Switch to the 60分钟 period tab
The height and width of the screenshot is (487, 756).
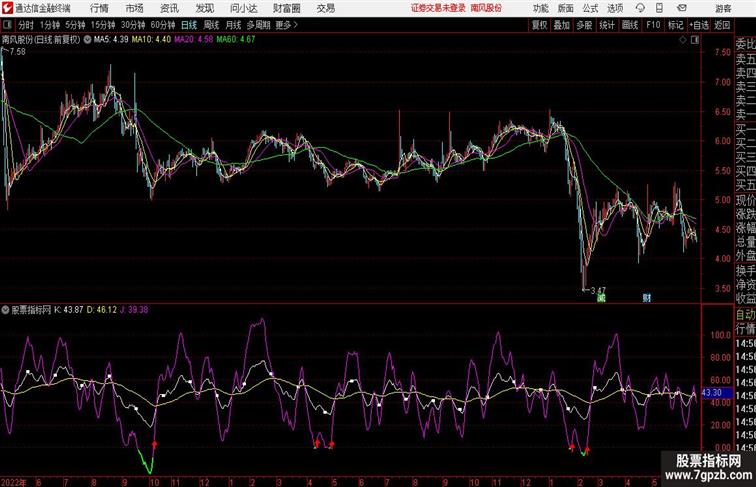pyautogui.click(x=163, y=25)
